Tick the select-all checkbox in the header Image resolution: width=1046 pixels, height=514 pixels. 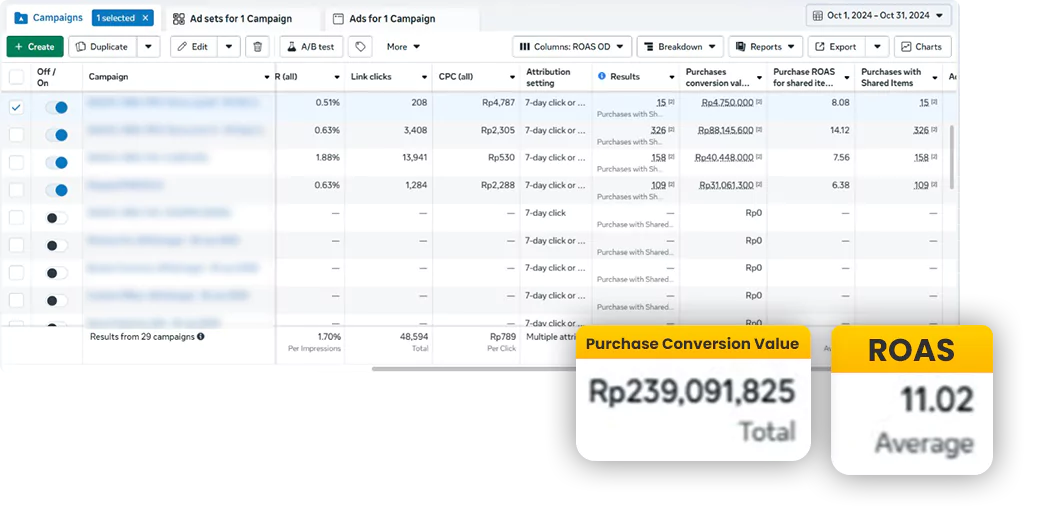(x=16, y=77)
